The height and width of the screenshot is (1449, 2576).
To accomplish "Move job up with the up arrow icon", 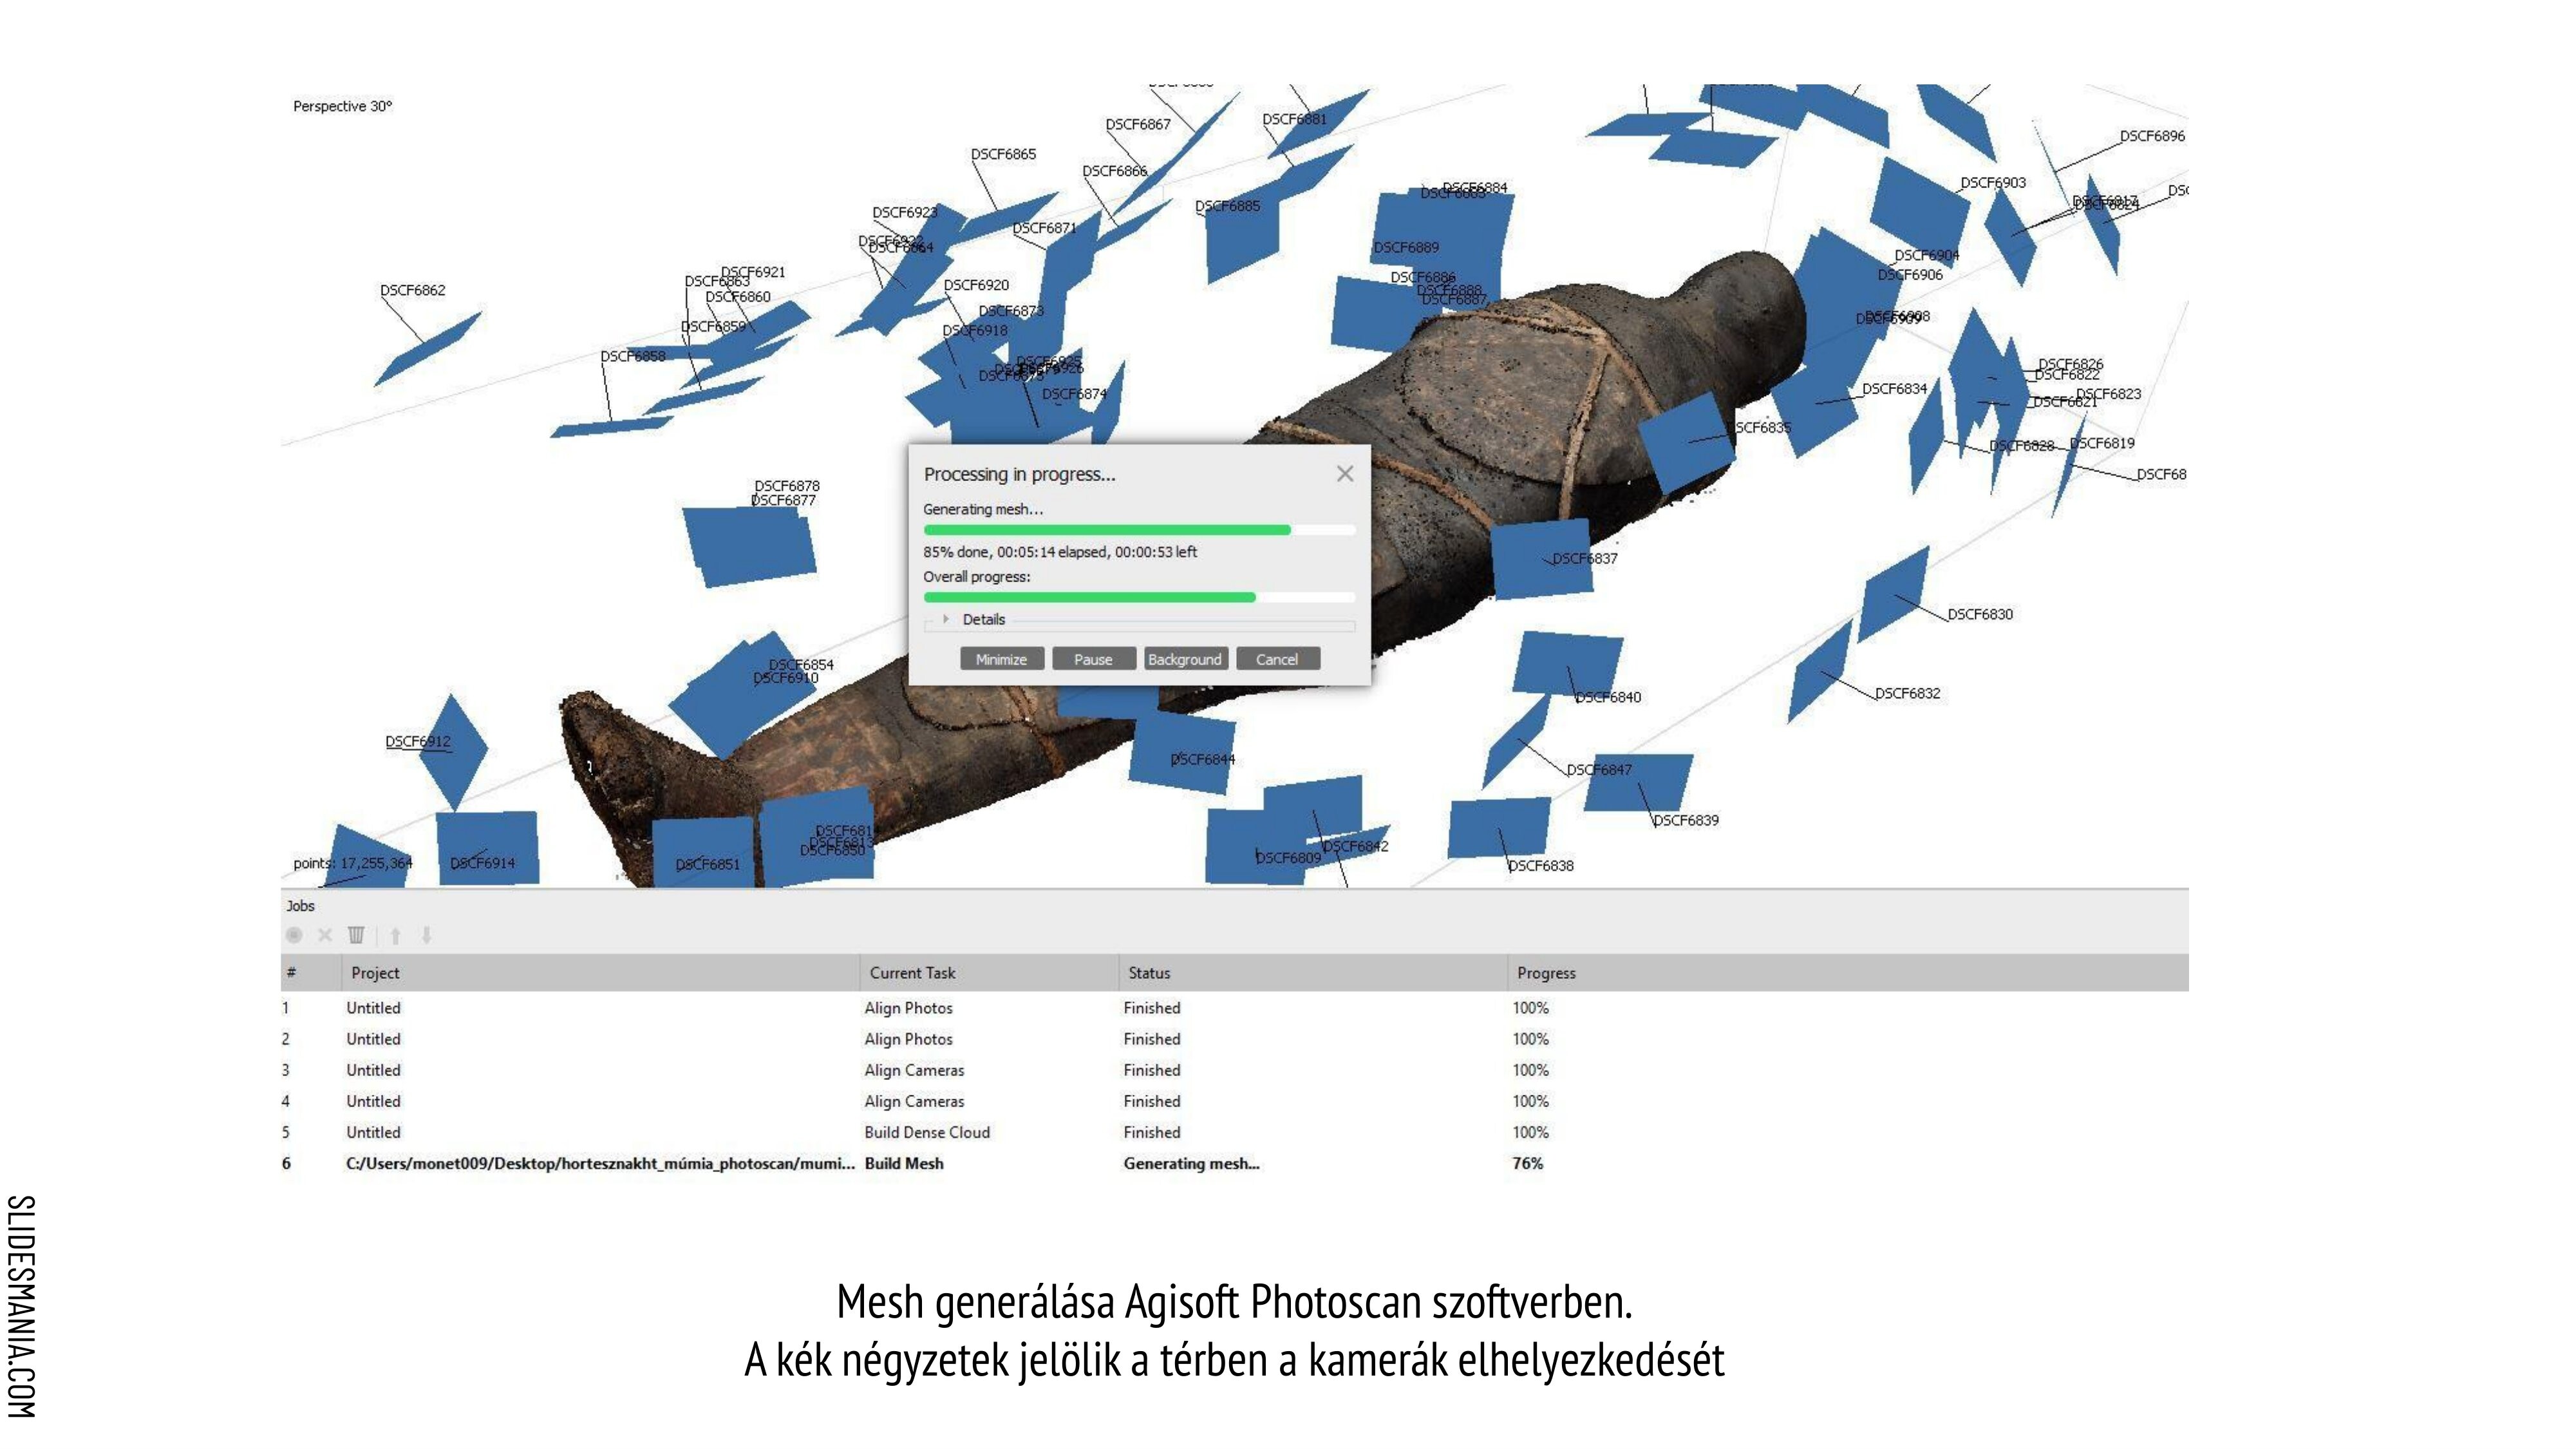I will point(396,936).
